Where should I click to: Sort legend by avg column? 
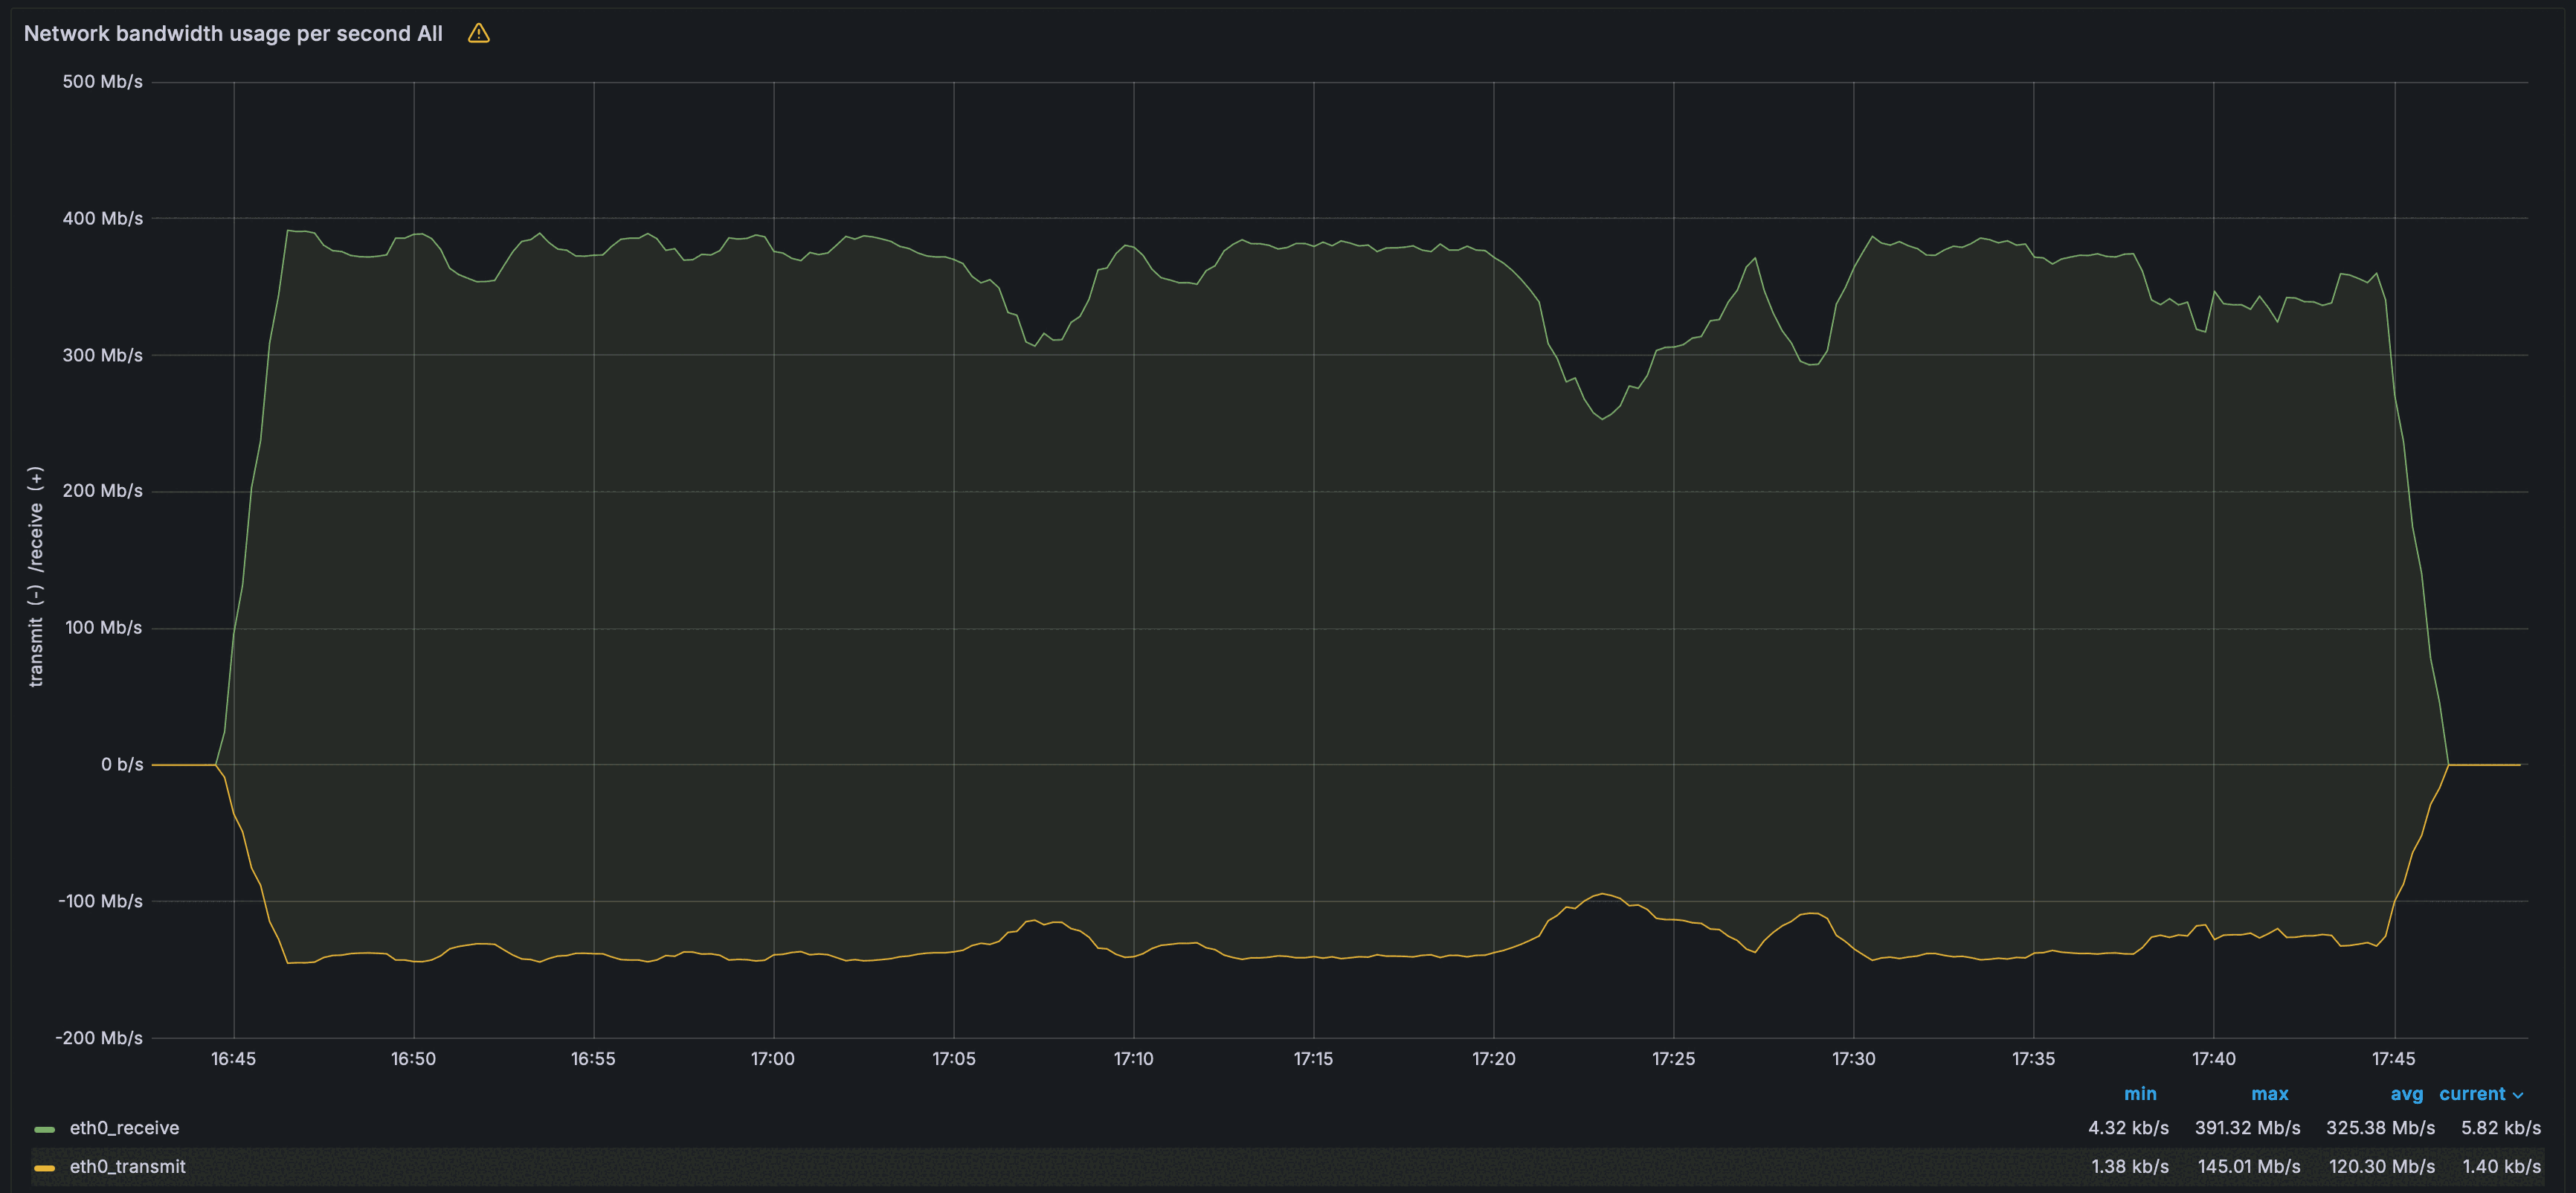pos(2406,1094)
